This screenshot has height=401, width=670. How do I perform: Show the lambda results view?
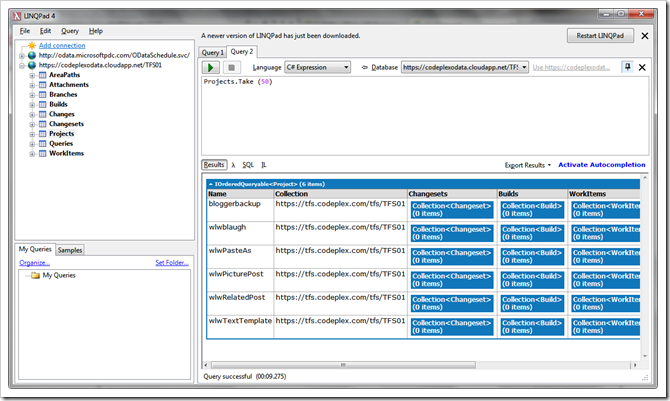click(233, 165)
